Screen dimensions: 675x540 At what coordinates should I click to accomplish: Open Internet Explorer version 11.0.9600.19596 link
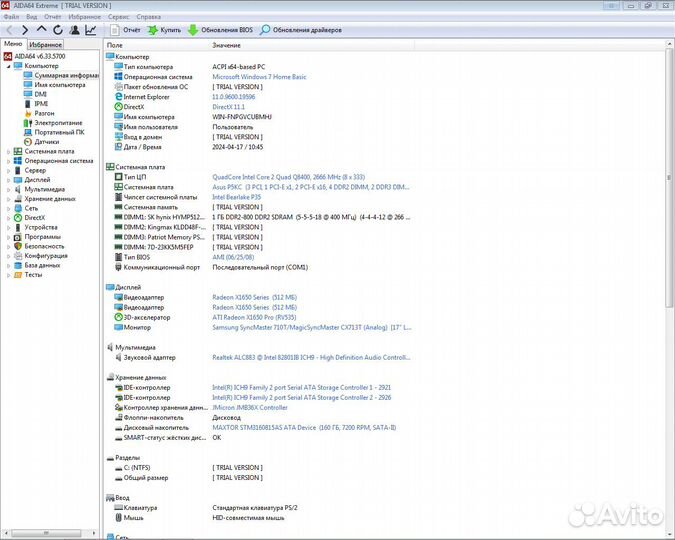pos(234,97)
